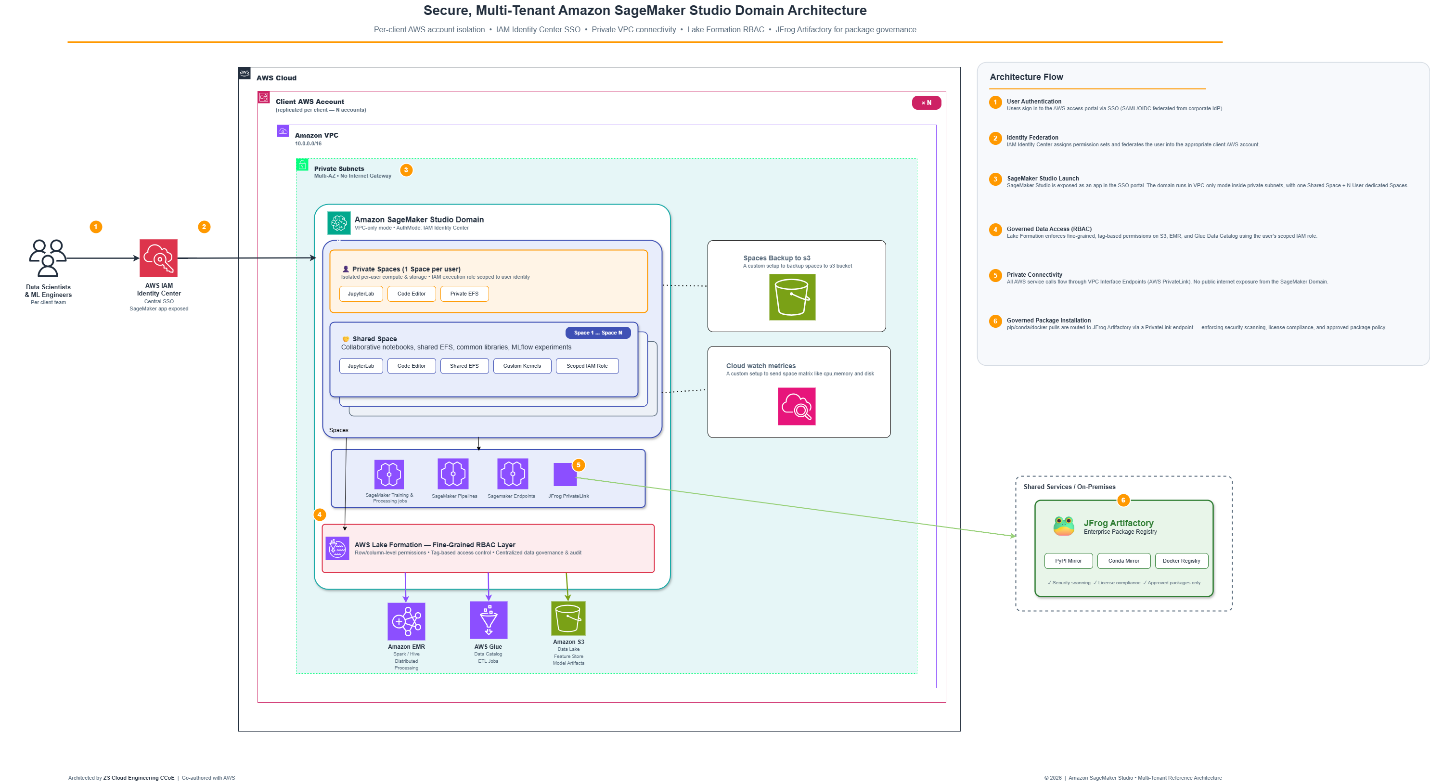The image size is (1430, 784).
Task: Click the JFrog Artifactory frog icon
Action: point(1063,526)
